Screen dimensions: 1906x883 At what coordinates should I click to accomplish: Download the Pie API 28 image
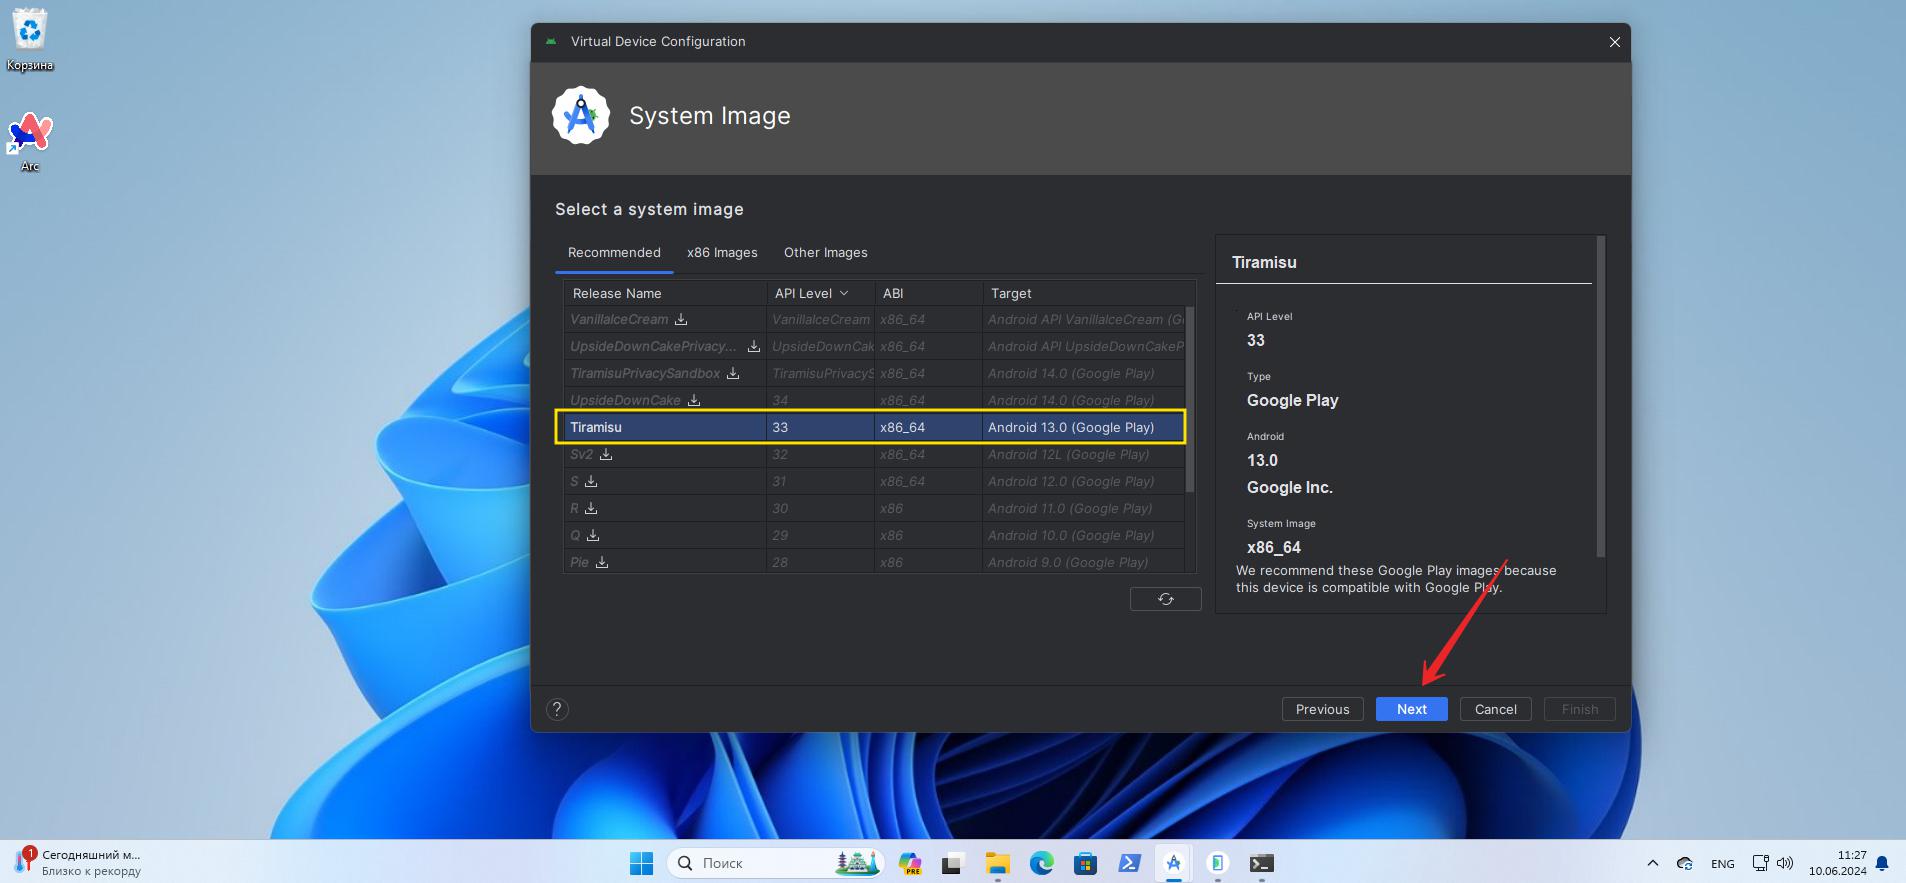602,562
